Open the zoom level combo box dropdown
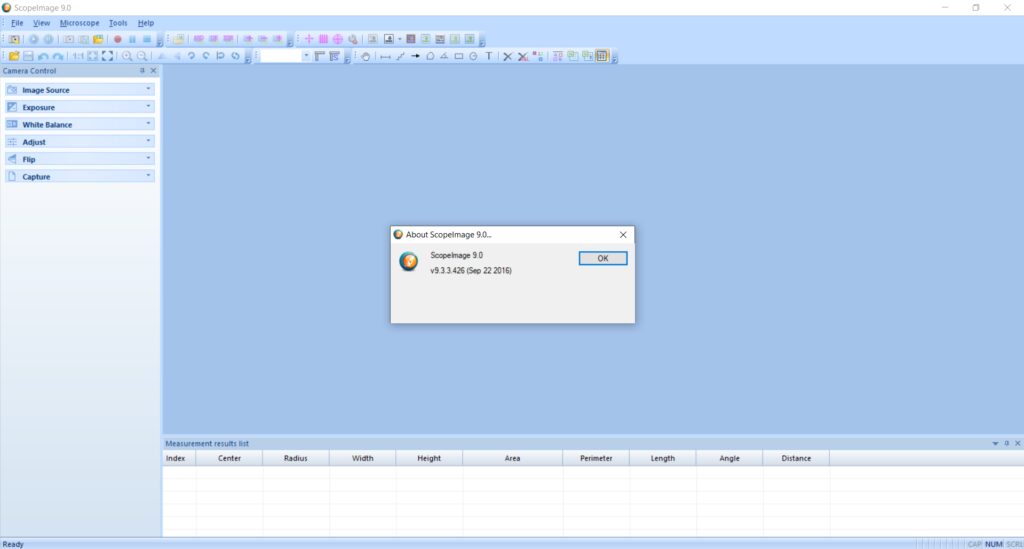Image resolution: width=1024 pixels, height=549 pixels. 306,56
